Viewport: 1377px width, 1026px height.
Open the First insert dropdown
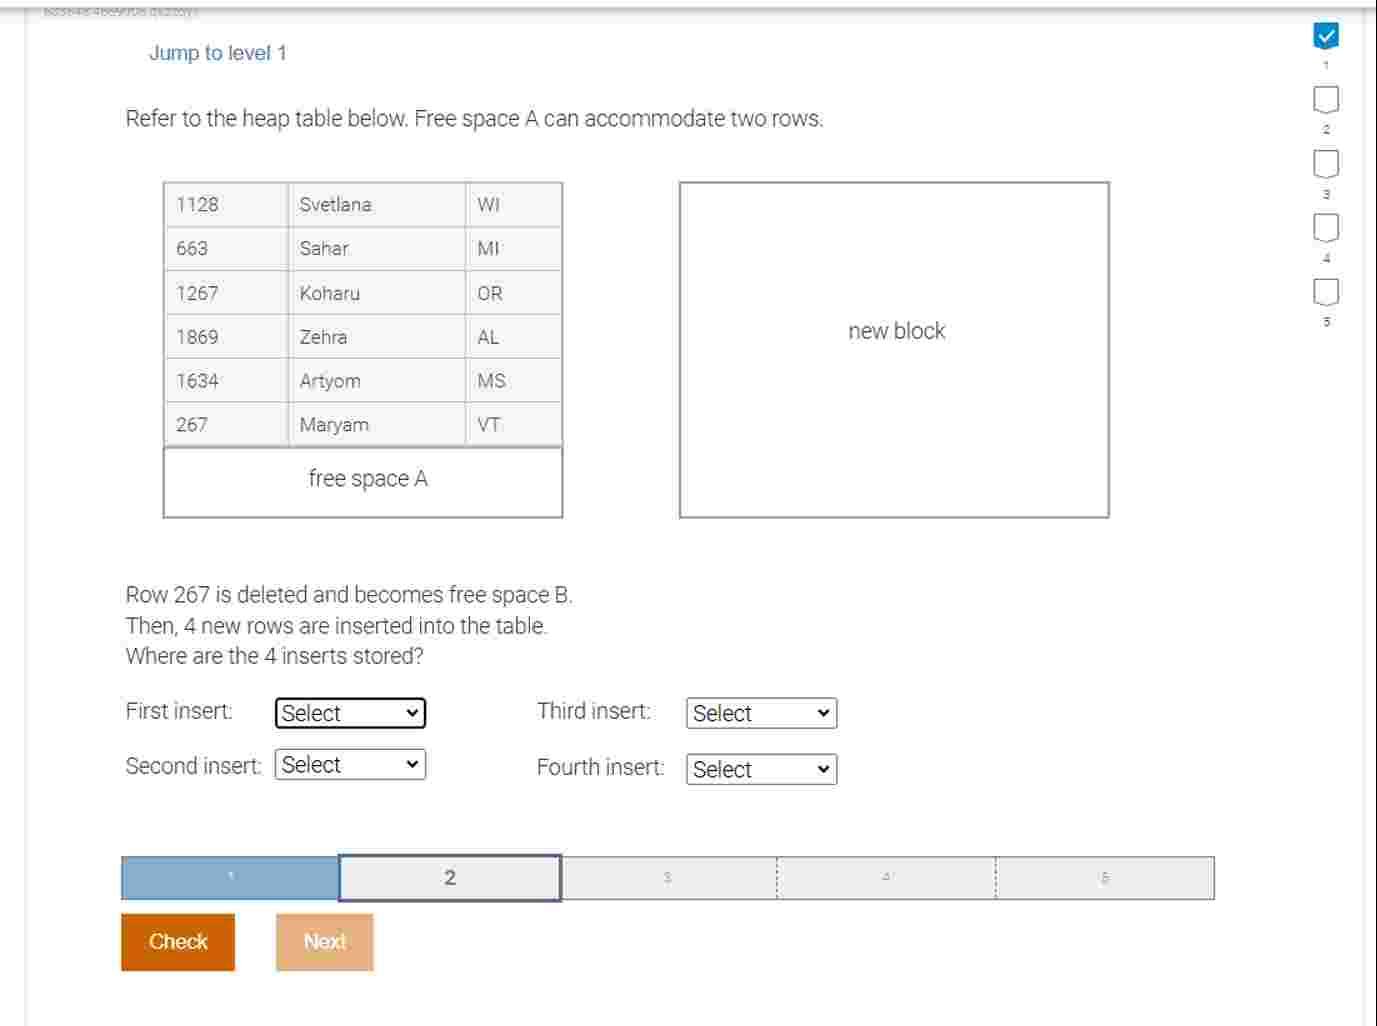click(x=349, y=713)
